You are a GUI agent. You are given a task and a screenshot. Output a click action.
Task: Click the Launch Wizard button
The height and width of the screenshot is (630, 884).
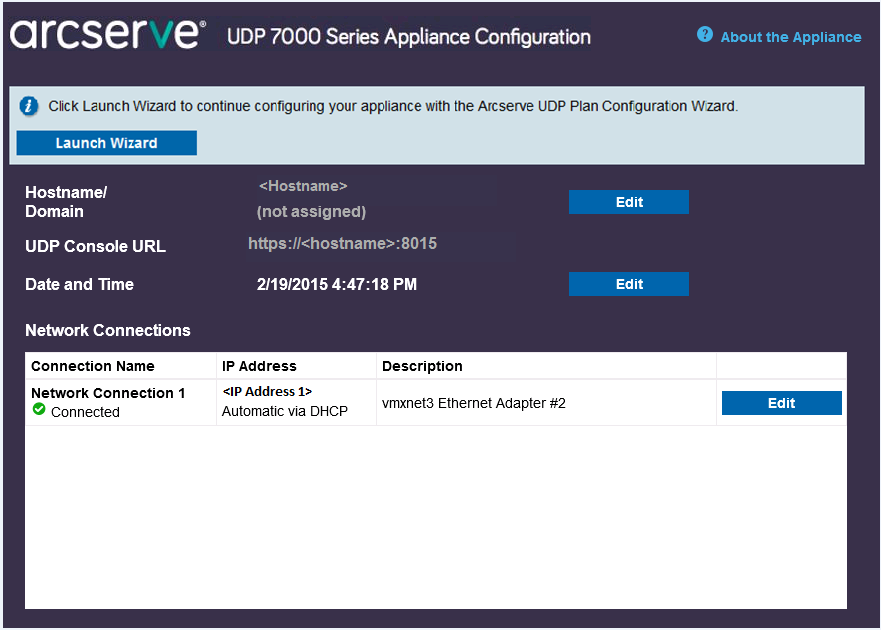point(106,142)
